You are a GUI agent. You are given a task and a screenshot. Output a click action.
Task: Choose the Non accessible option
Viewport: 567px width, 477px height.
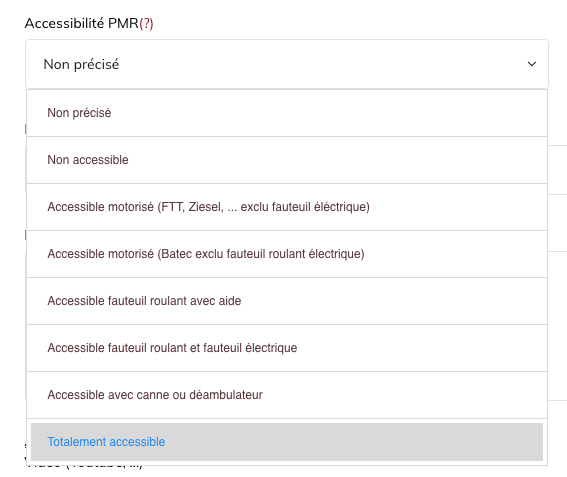287,160
